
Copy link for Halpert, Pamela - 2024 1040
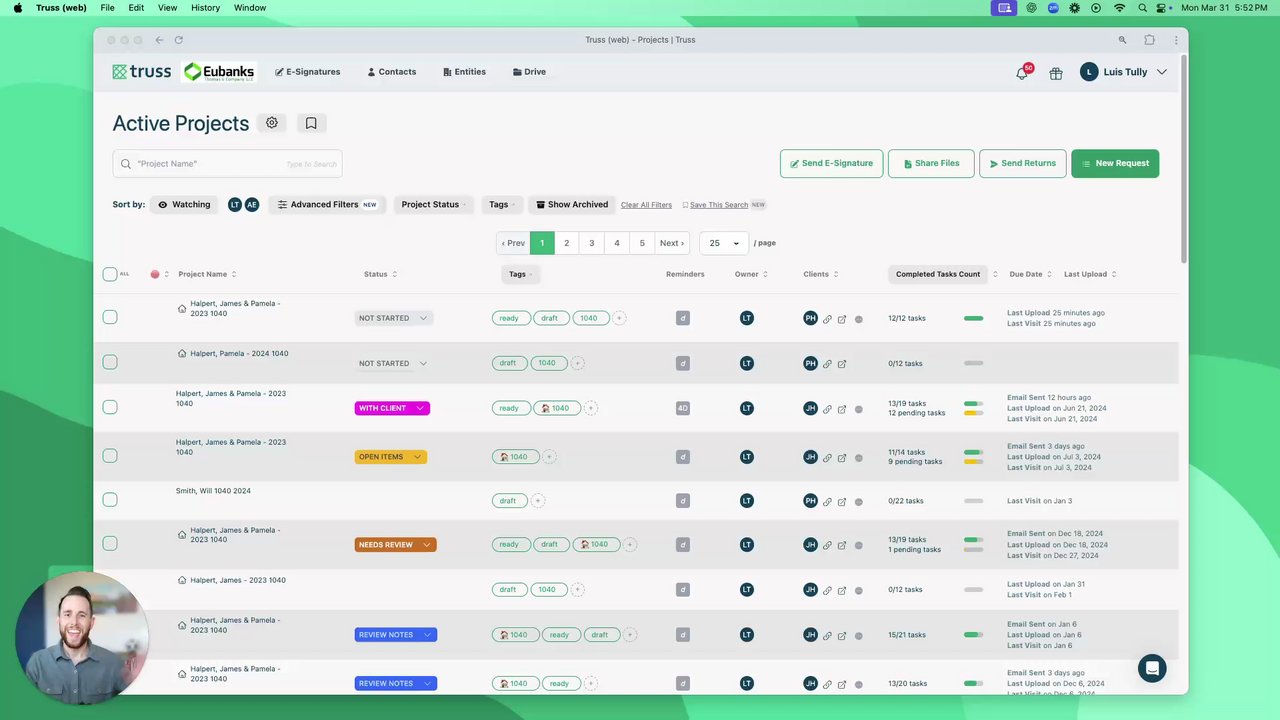pyautogui.click(x=827, y=364)
